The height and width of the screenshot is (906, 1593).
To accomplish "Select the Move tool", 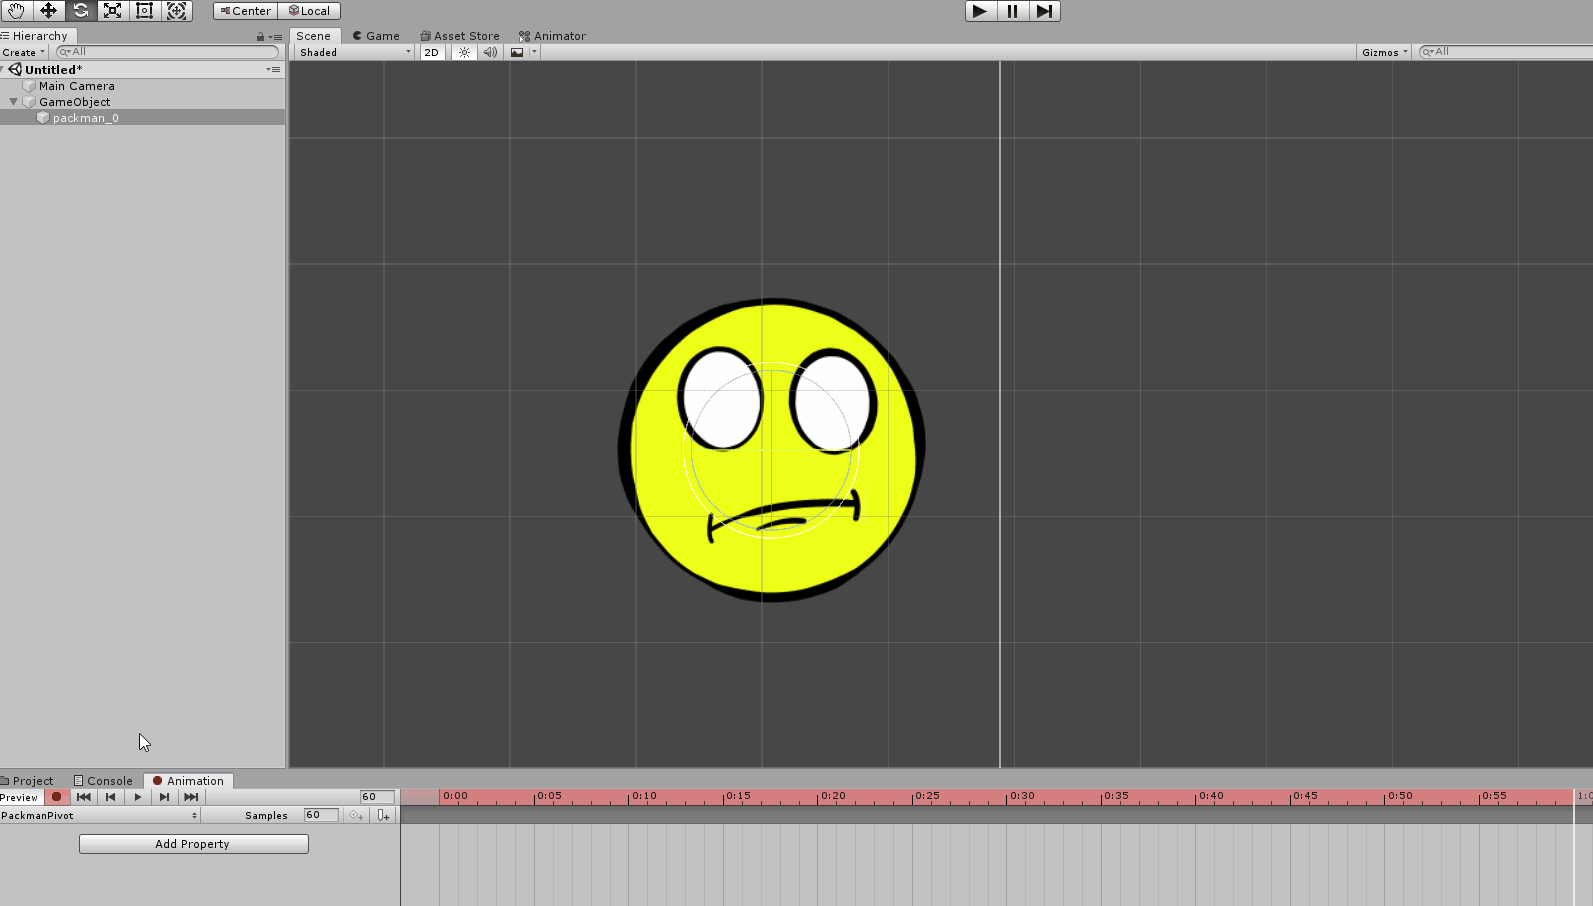I will [48, 11].
